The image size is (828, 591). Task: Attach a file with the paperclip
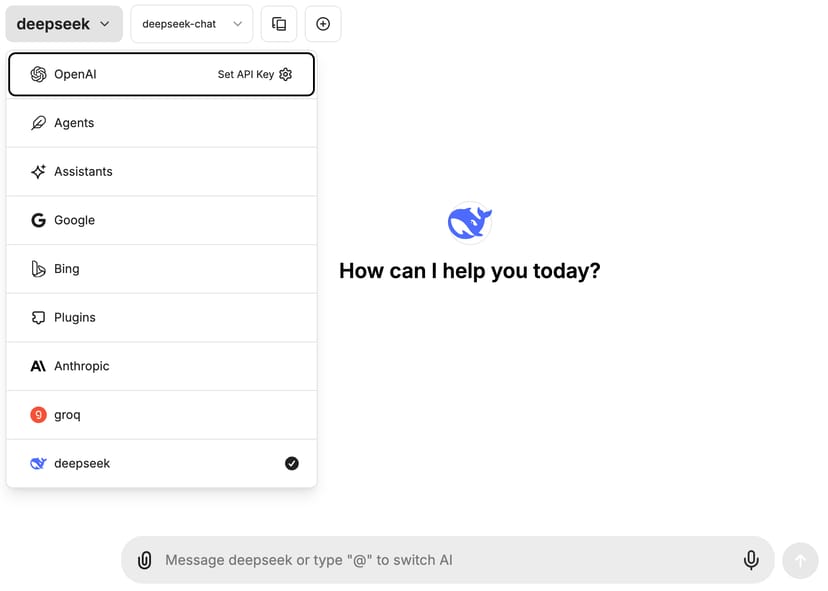[145, 560]
